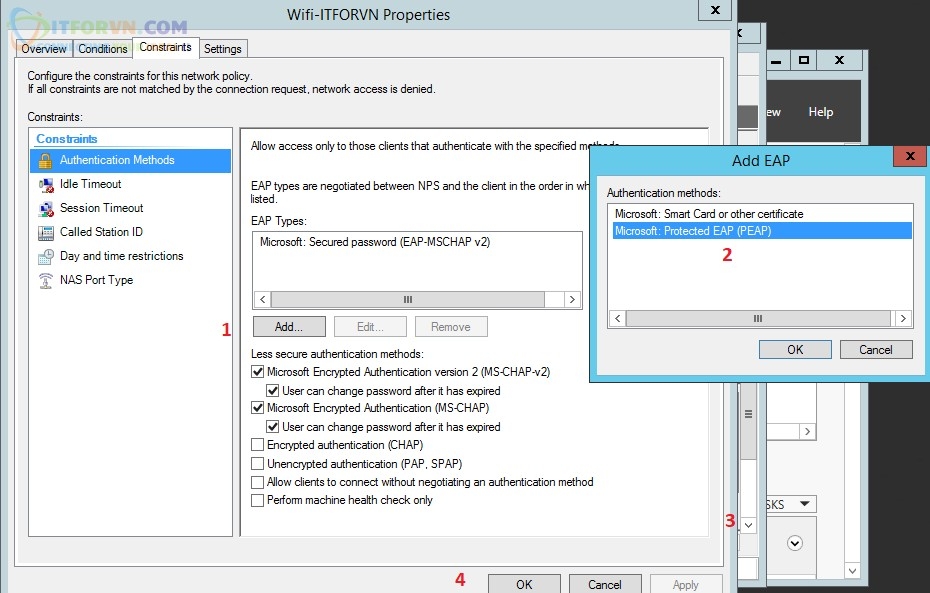
Task: Select Microsoft: Smart Card or other certificate
Action: [x=708, y=214]
